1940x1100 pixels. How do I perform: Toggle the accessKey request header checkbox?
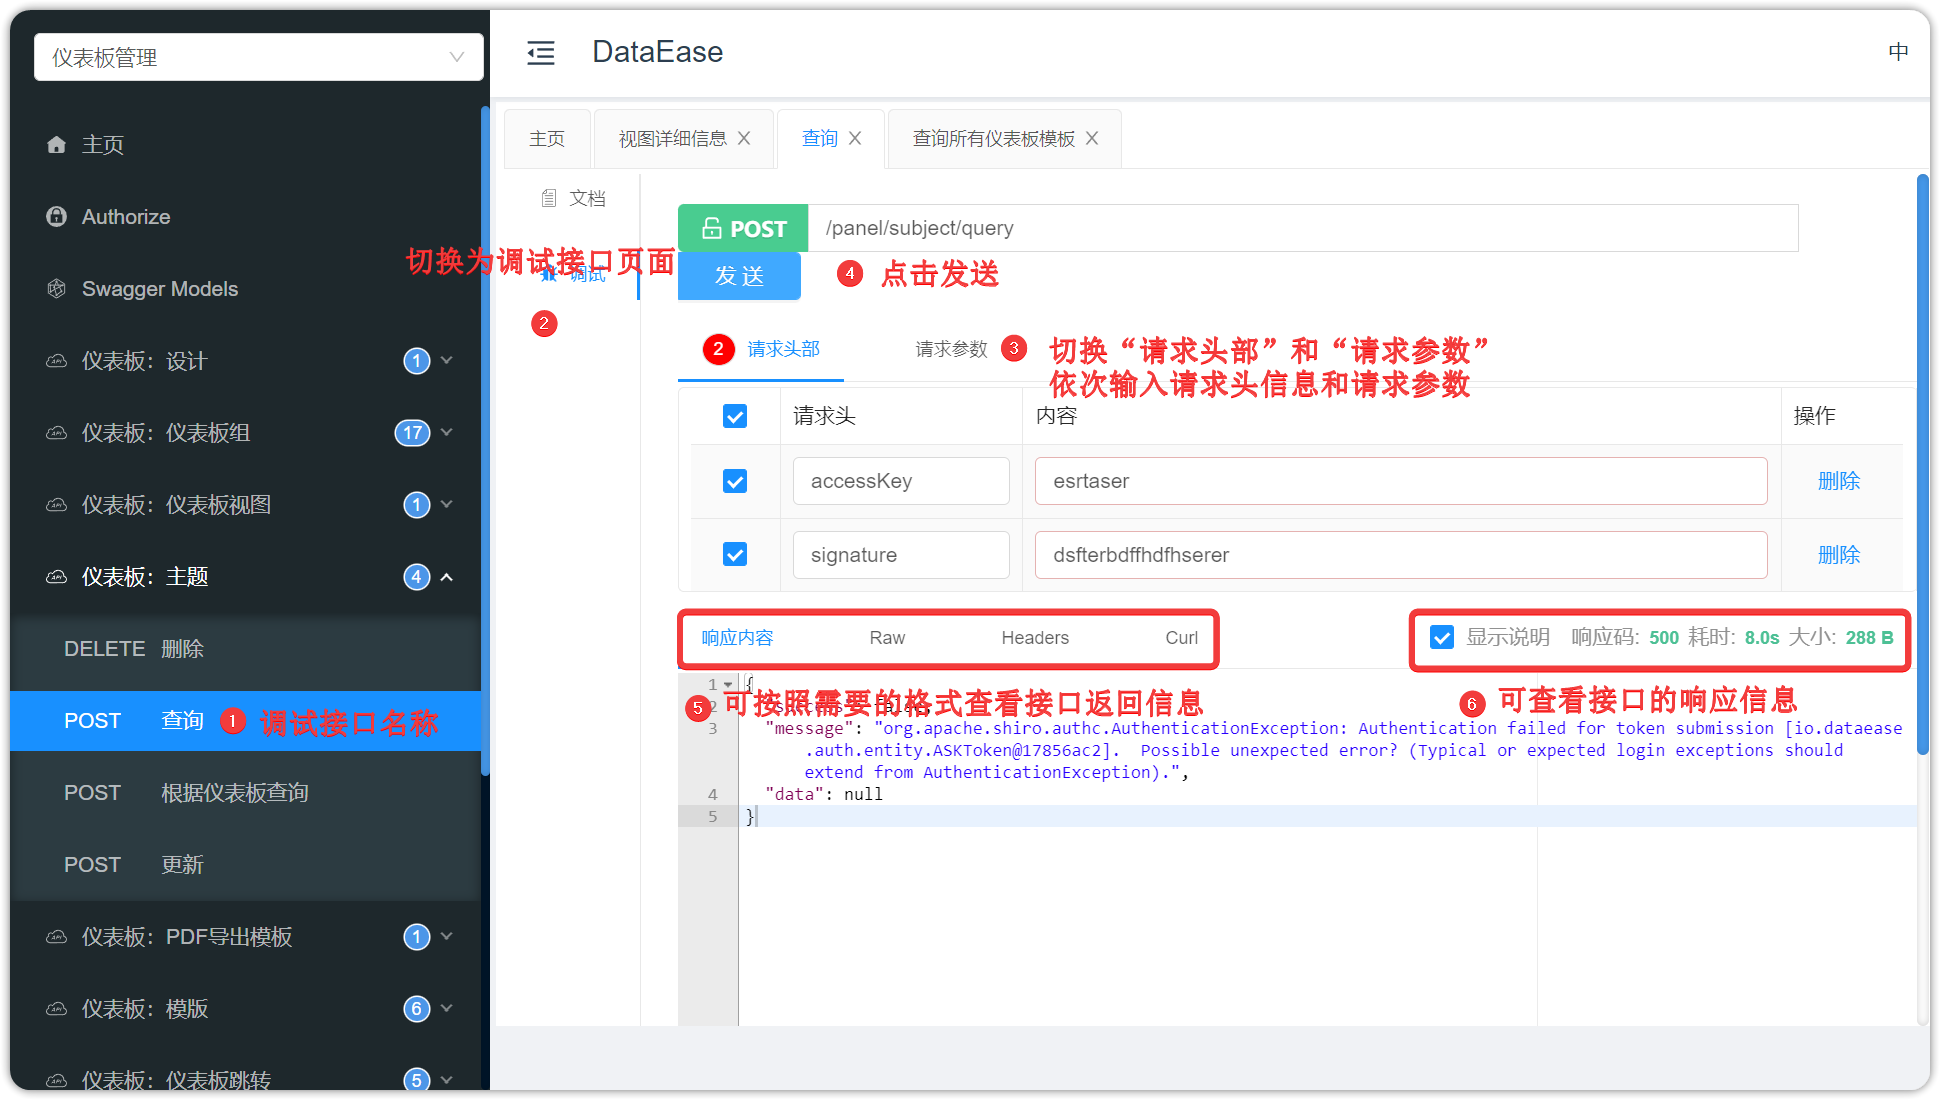pos(733,482)
